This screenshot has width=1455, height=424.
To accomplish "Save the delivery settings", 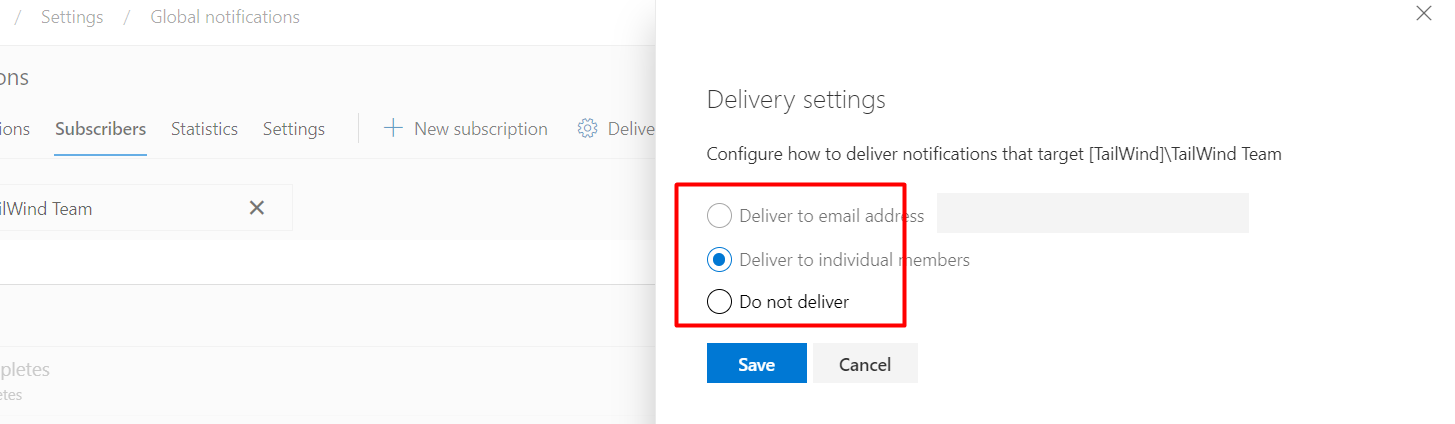I will point(757,364).
